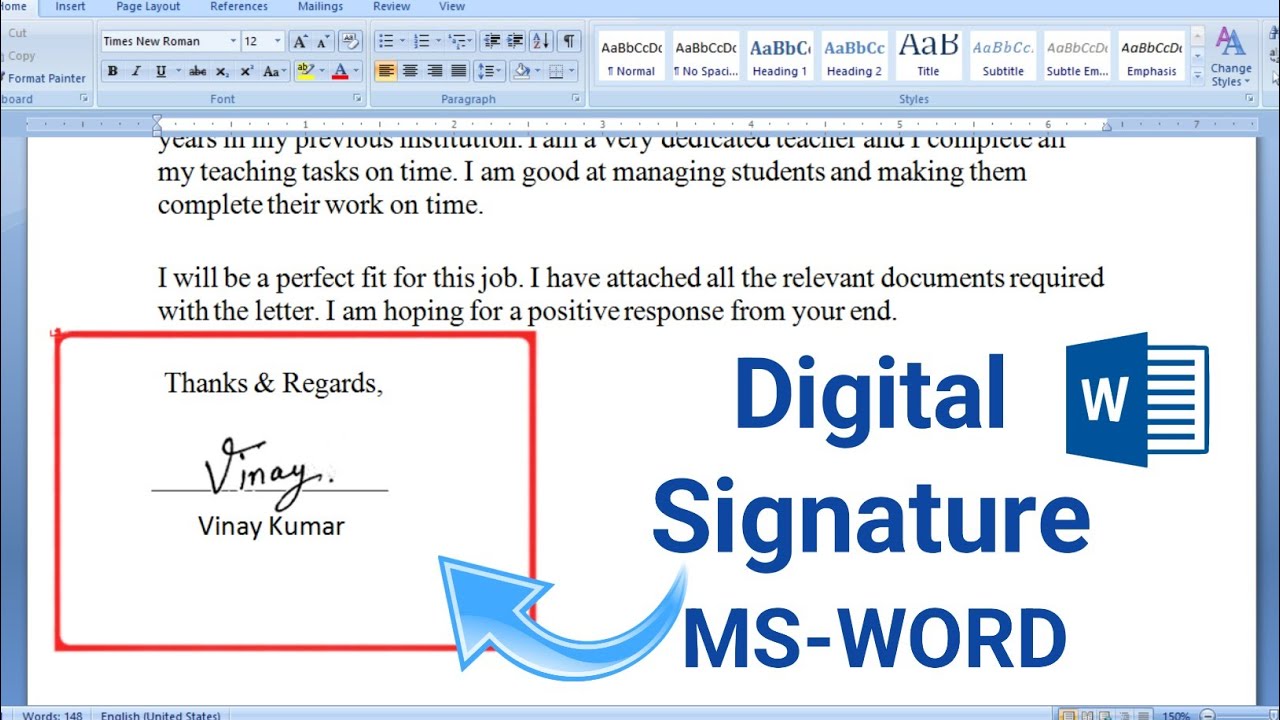Toggle Justify alignment
Image resolution: width=1280 pixels, height=720 pixels.
(459, 71)
